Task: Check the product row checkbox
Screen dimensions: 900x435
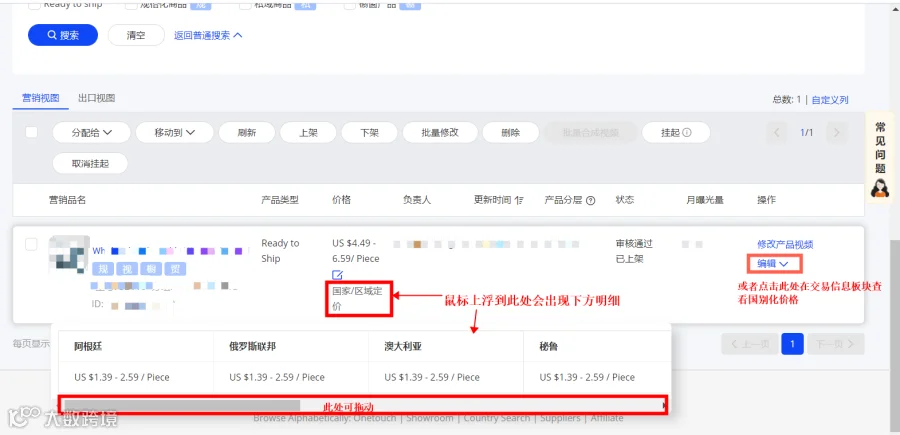Action: tap(32, 244)
